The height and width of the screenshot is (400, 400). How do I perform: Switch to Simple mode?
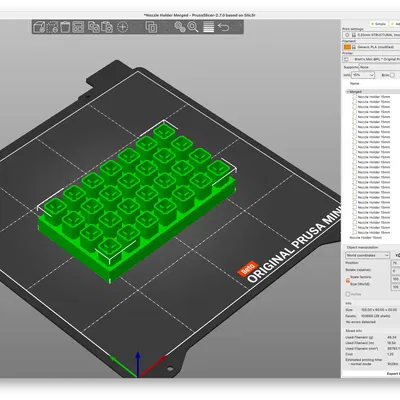point(379,24)
